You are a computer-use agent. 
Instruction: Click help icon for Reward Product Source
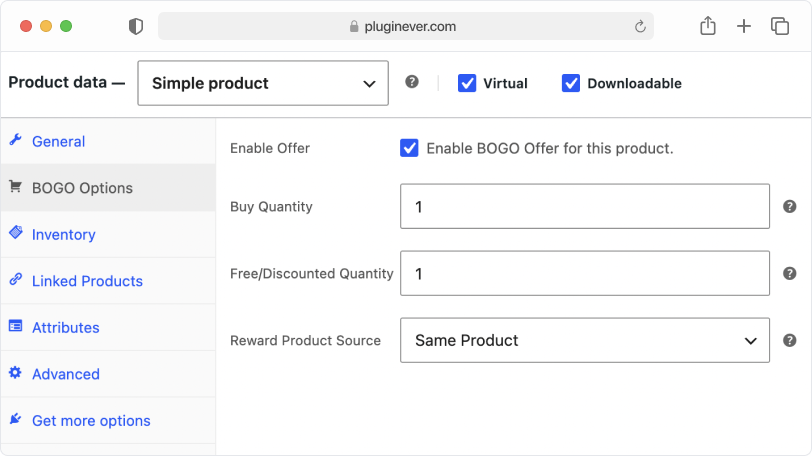click(789, 341)
